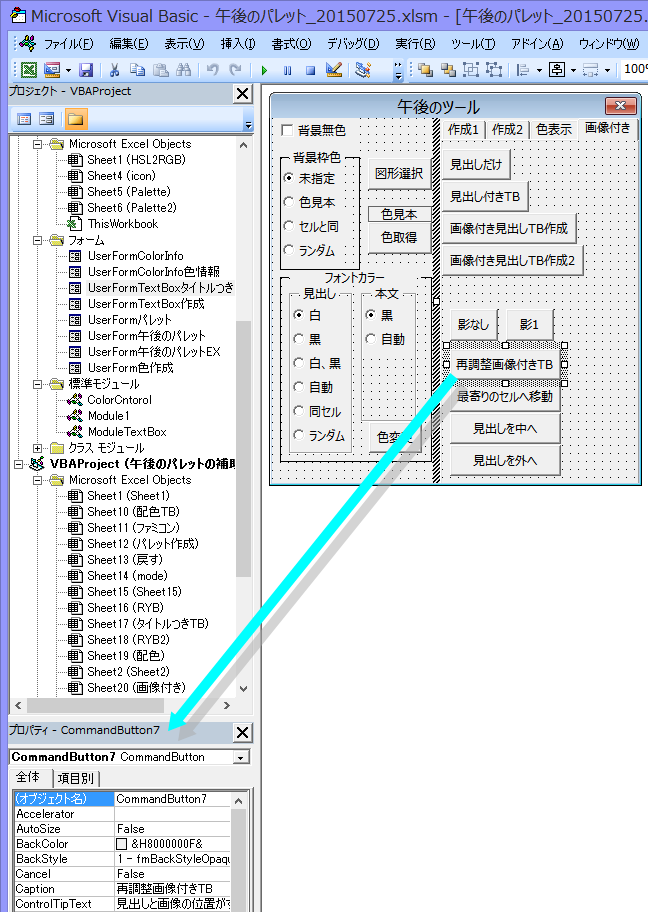Toggle Folders icon in Project pane

pyautogui.click(x=75, y=119)
